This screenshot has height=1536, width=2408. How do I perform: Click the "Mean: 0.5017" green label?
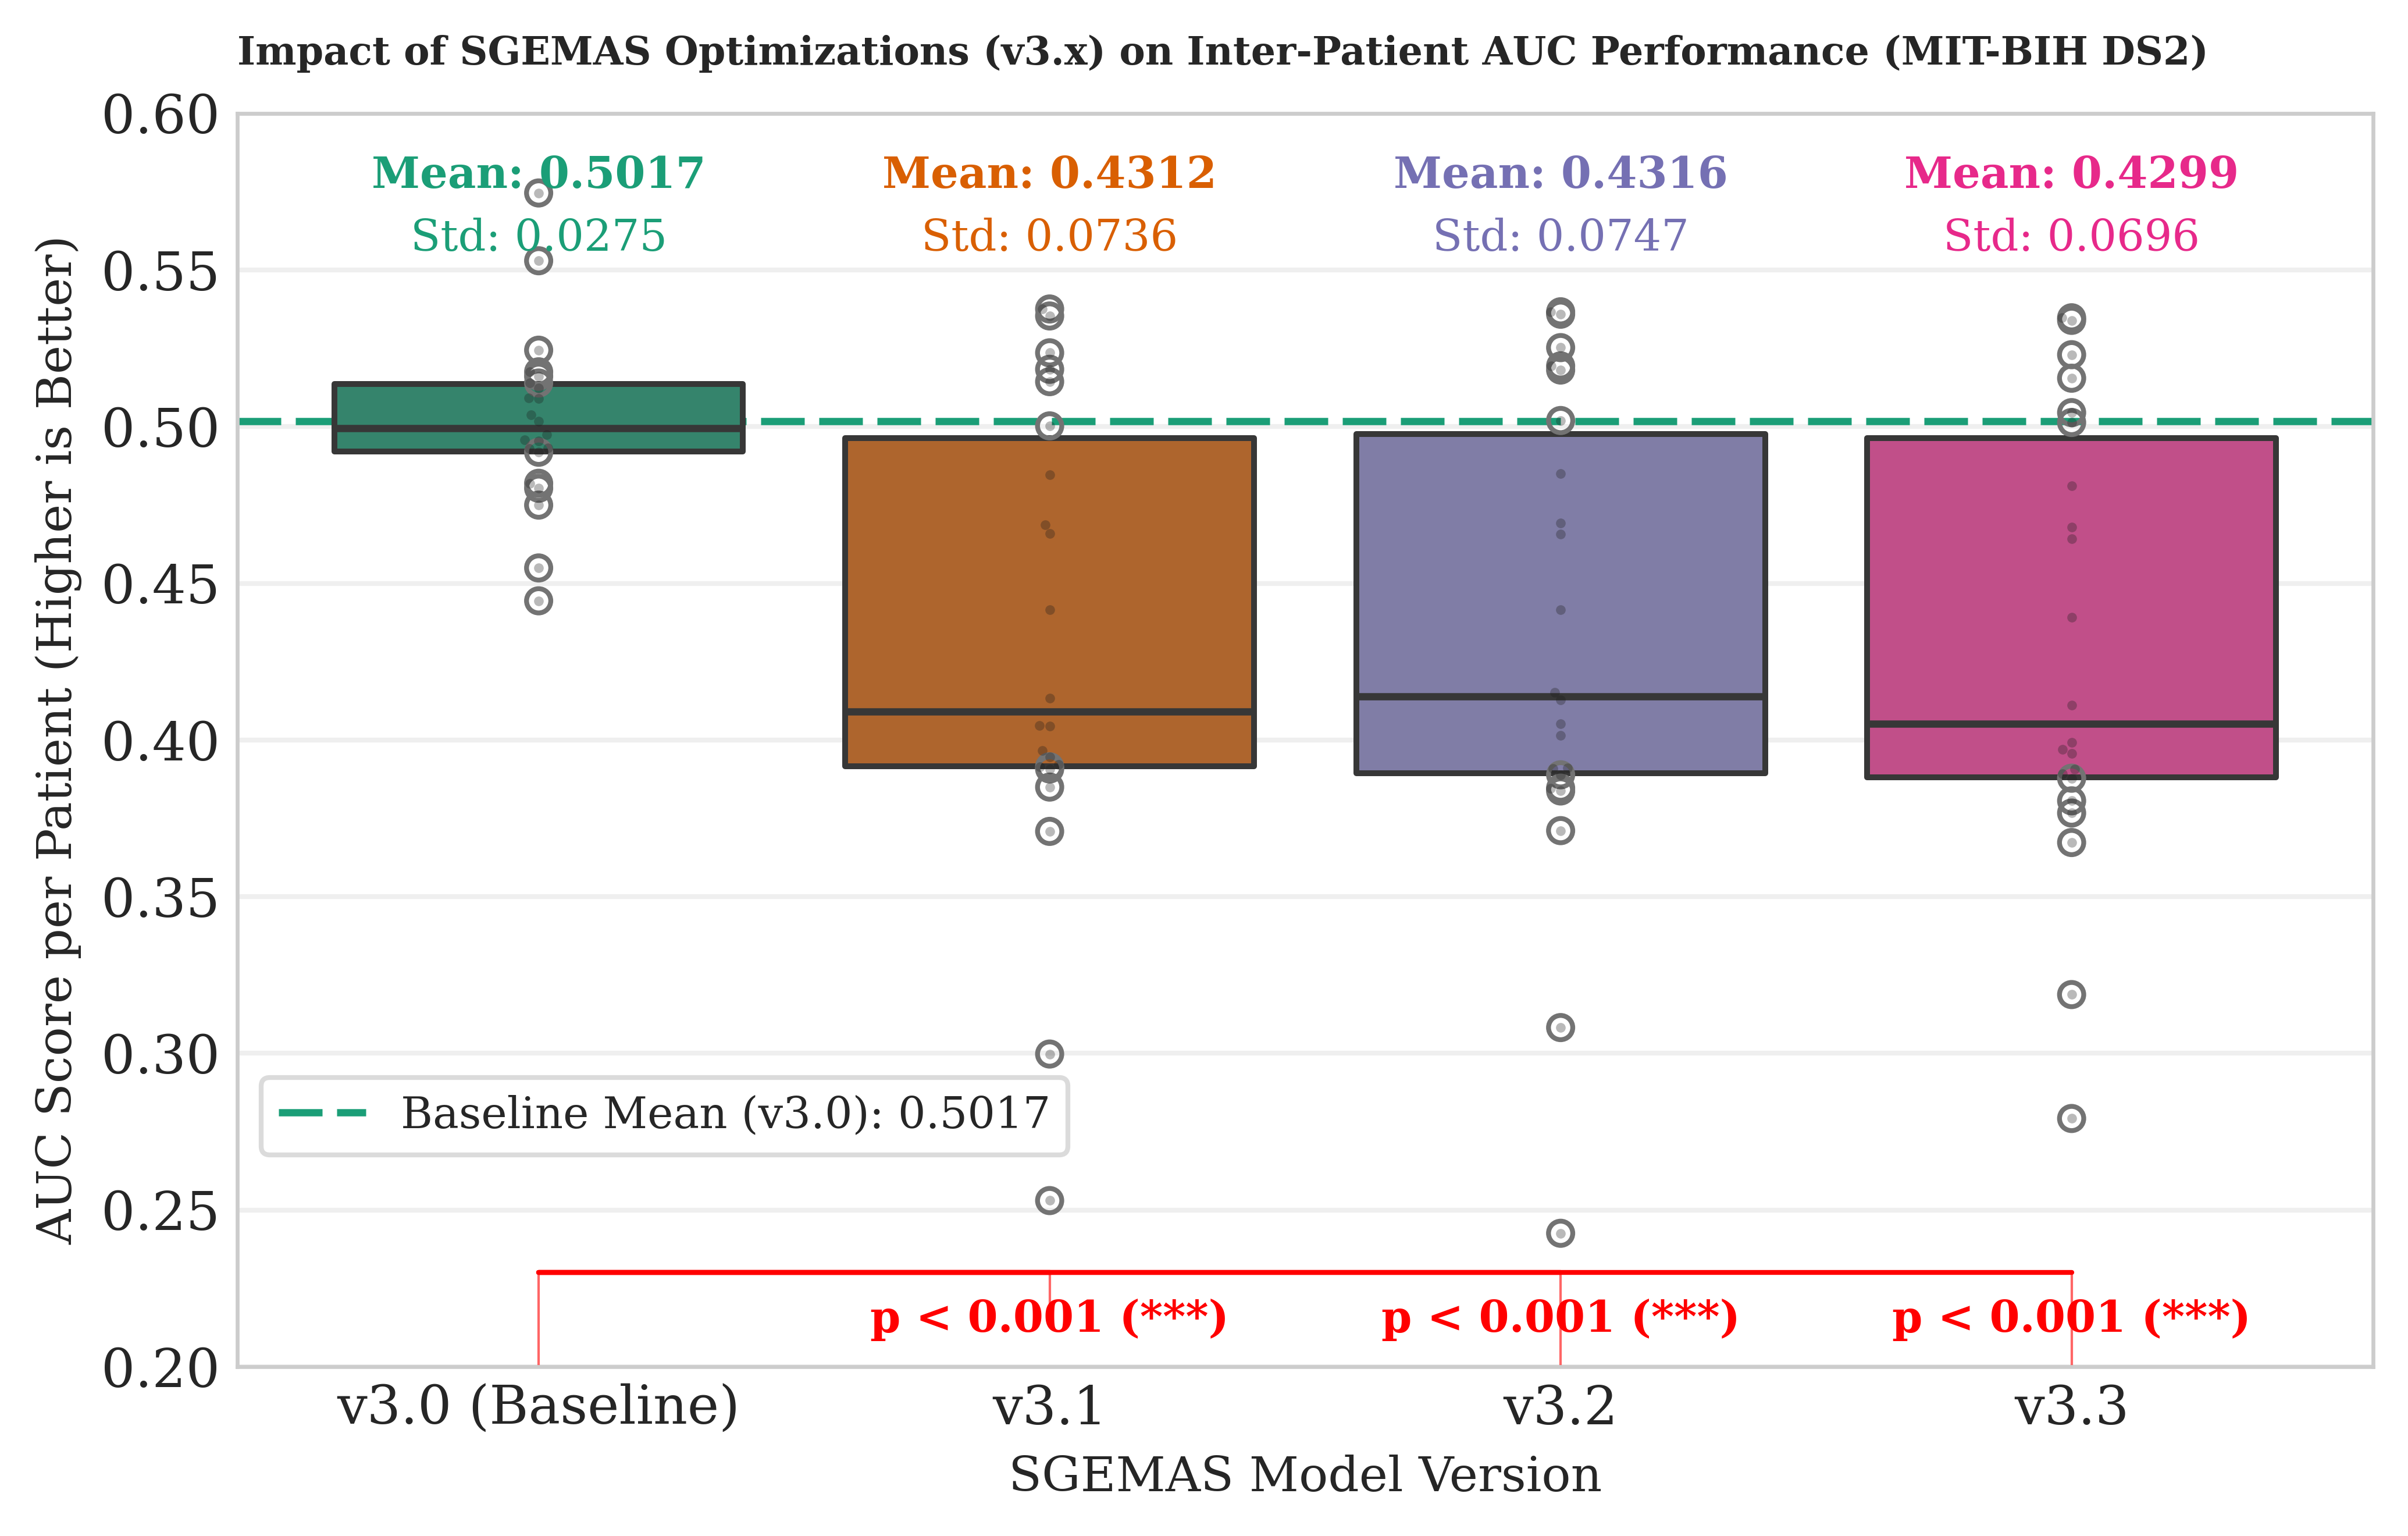point(538,173)
